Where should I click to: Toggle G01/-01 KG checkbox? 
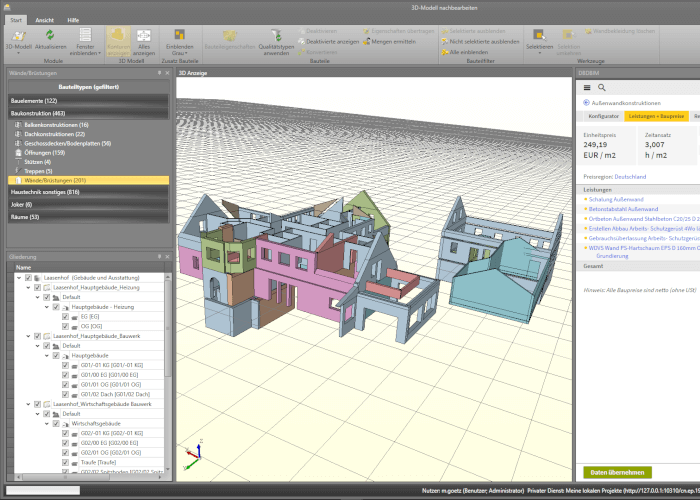[65, 365]
